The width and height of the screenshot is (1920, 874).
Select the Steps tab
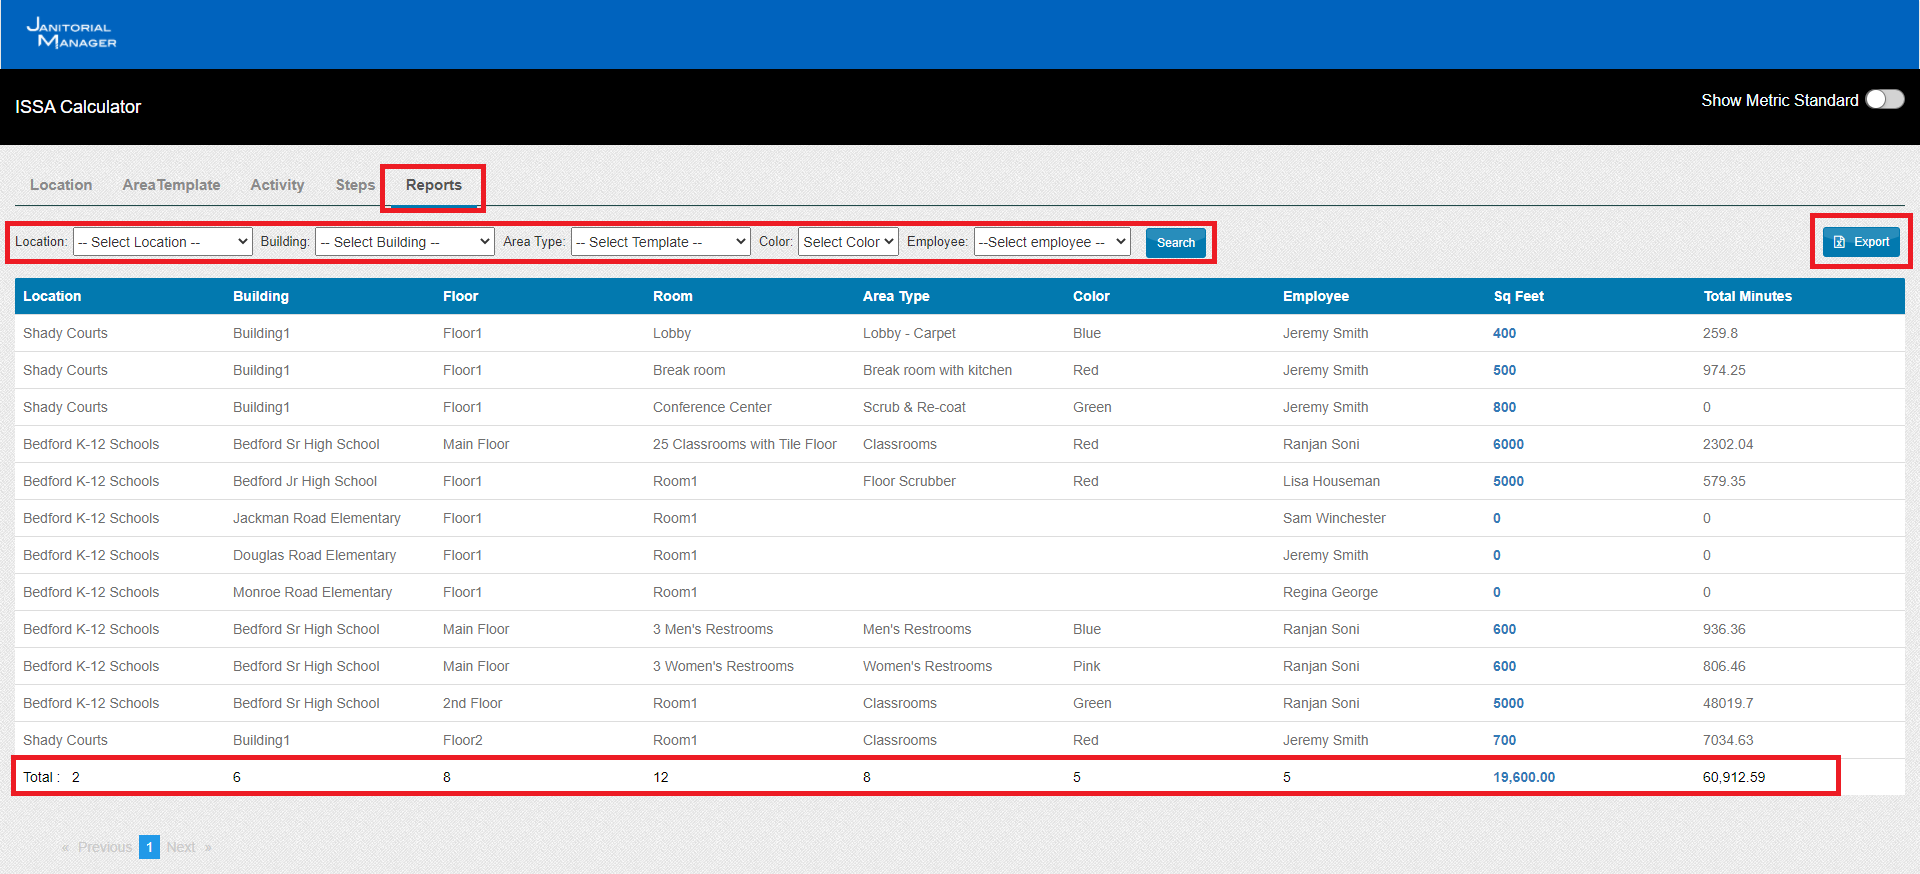tap(355, 185)
